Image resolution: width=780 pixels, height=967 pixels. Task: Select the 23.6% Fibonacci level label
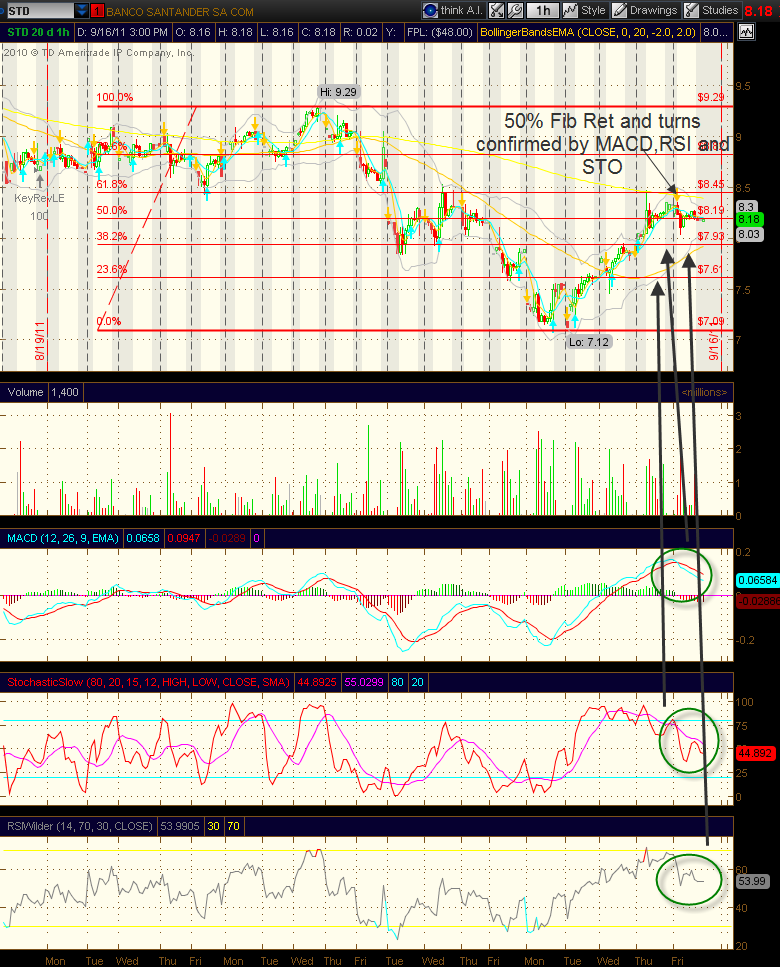pos(112,270)
